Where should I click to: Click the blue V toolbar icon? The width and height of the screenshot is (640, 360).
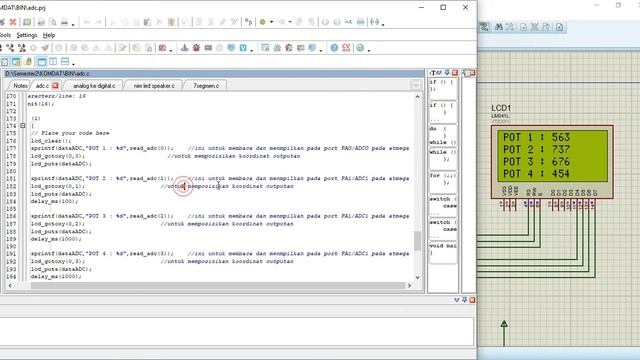(x=243, y=48)
